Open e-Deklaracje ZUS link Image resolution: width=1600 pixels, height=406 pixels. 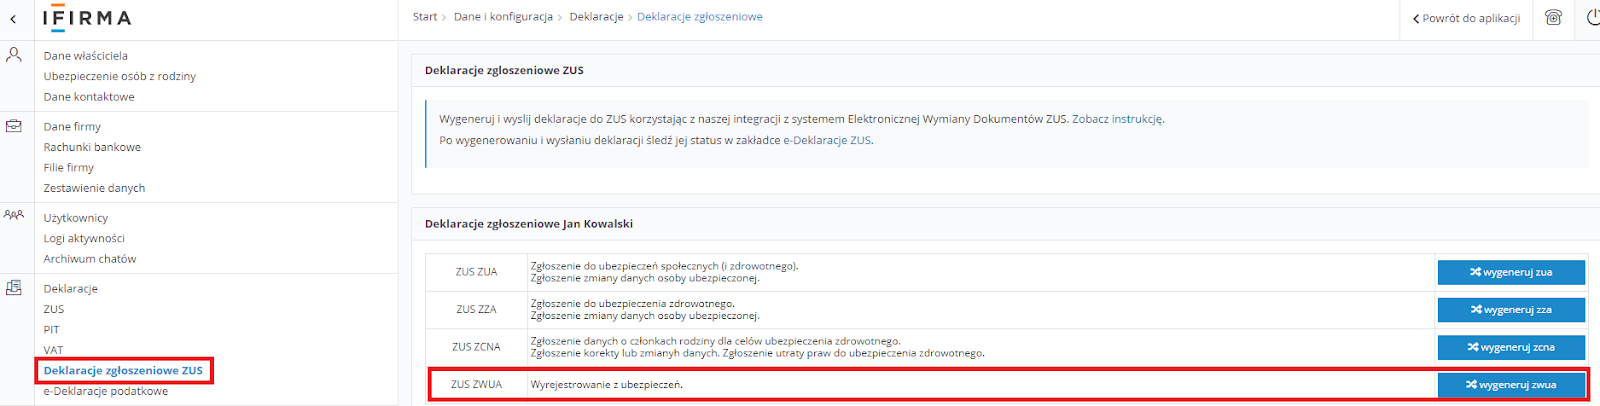827,141
